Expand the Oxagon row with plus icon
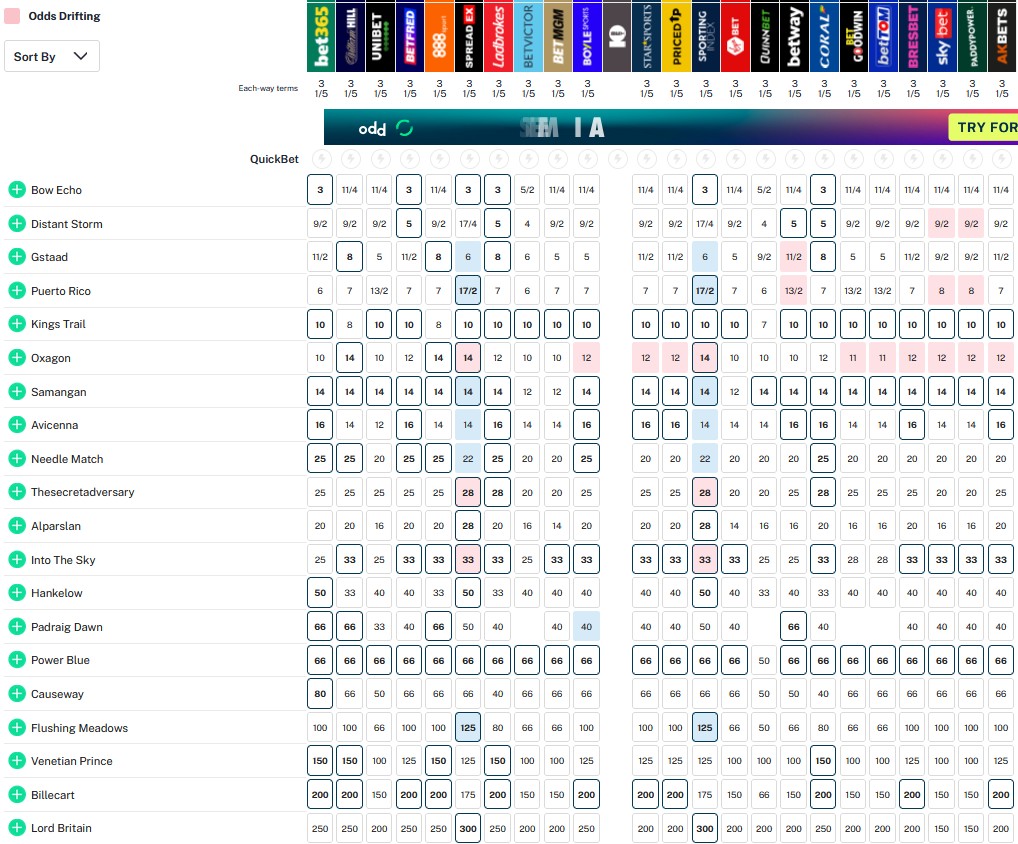The height and width of the screenshot is (844, 1018). click(16, 358)
